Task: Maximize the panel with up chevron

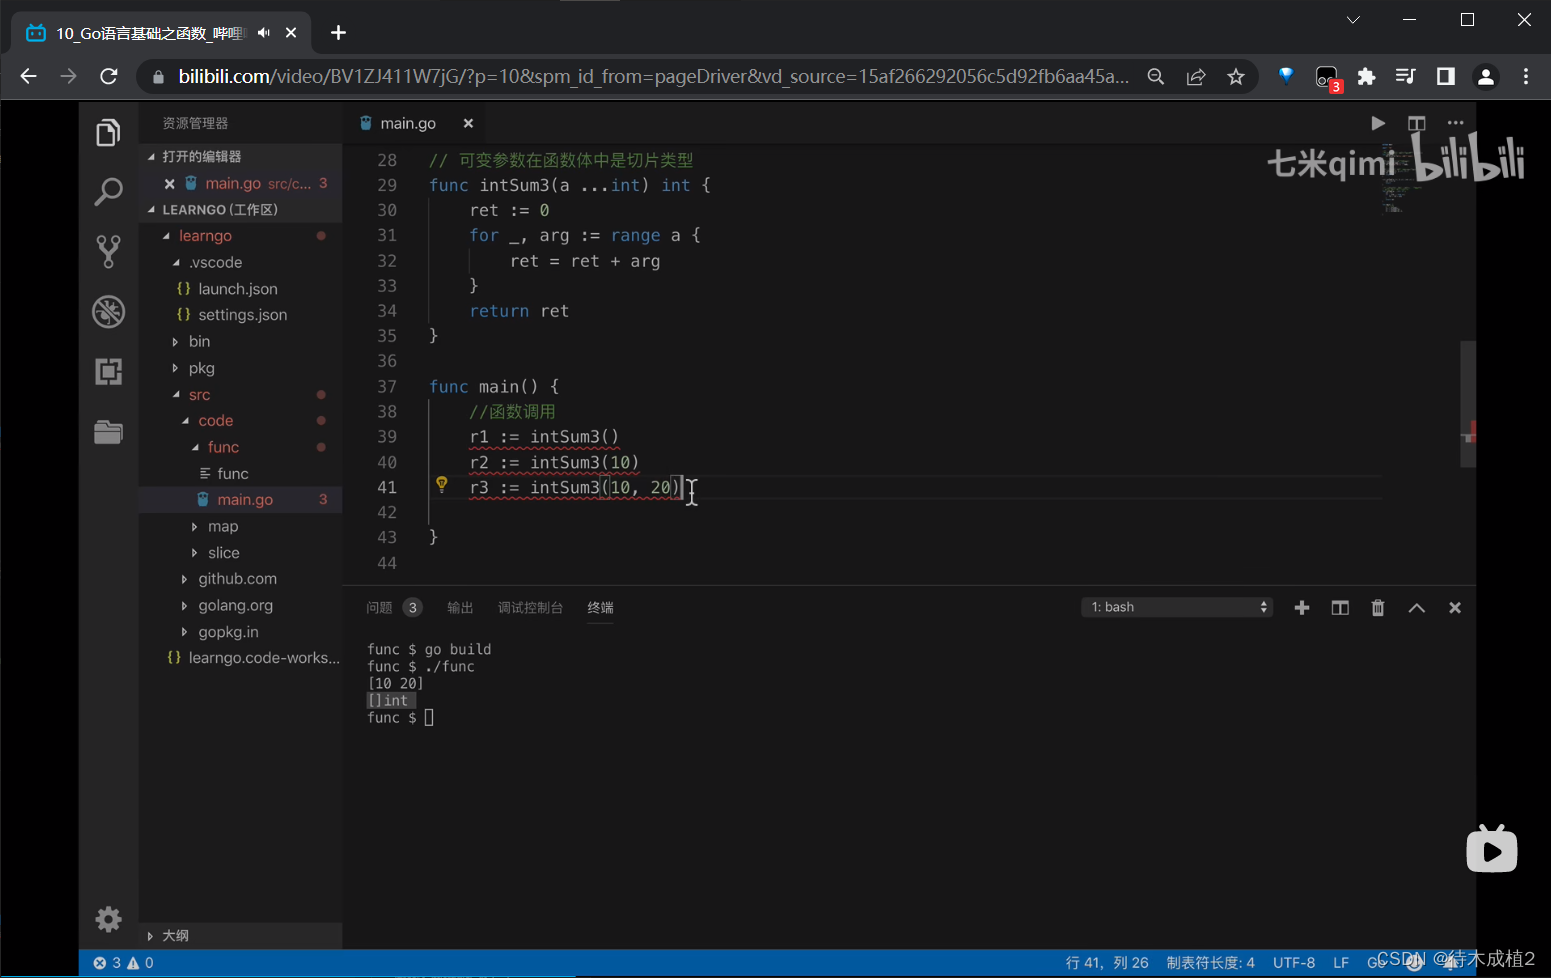Action: pyautogui.click(x=1416, y=608)
